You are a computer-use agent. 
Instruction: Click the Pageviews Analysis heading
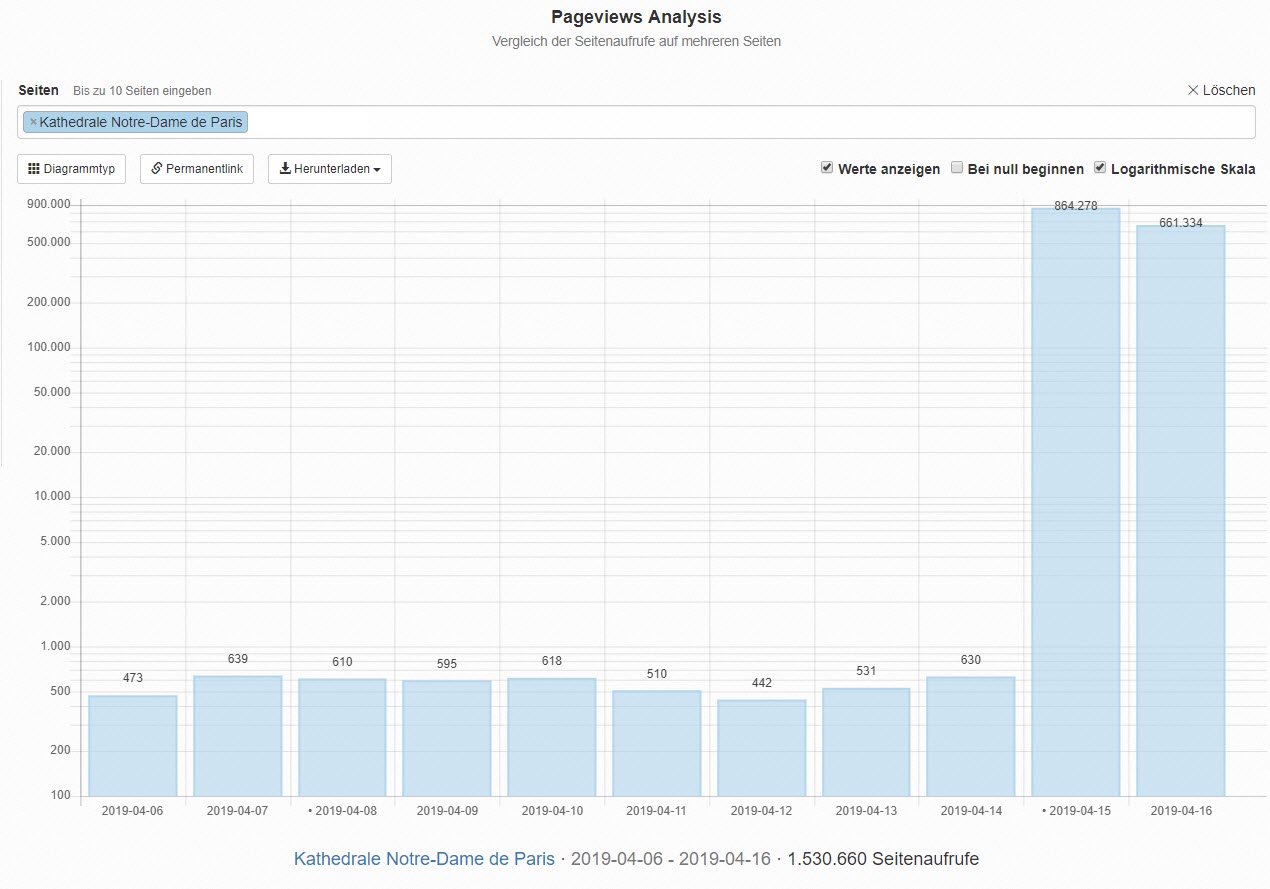[636, 17]
